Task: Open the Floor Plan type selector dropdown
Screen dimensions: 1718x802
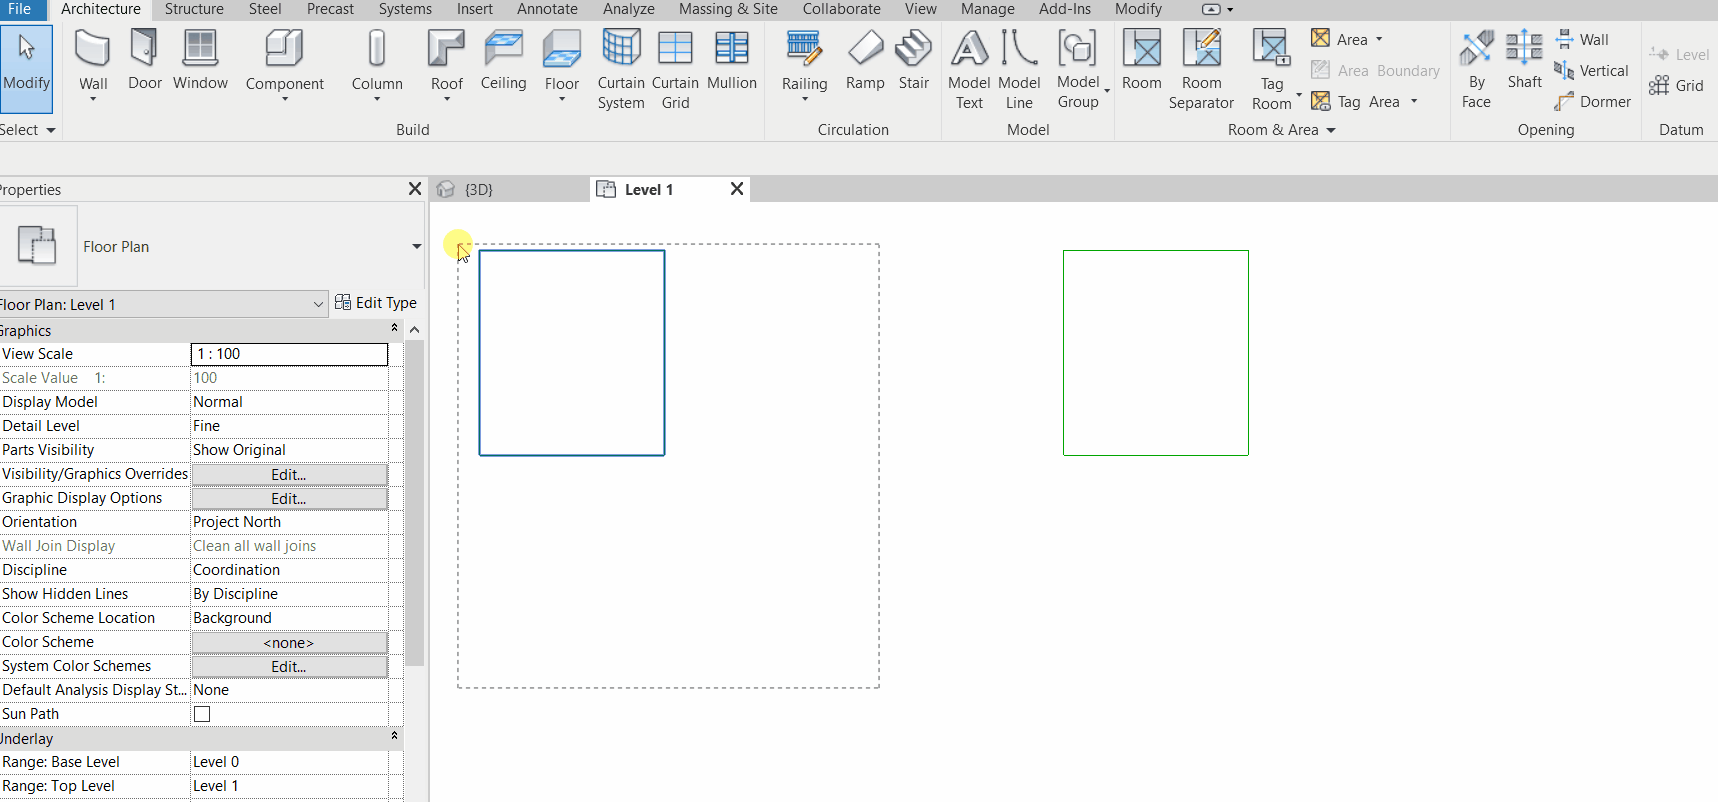Action: tap(416, 247)
